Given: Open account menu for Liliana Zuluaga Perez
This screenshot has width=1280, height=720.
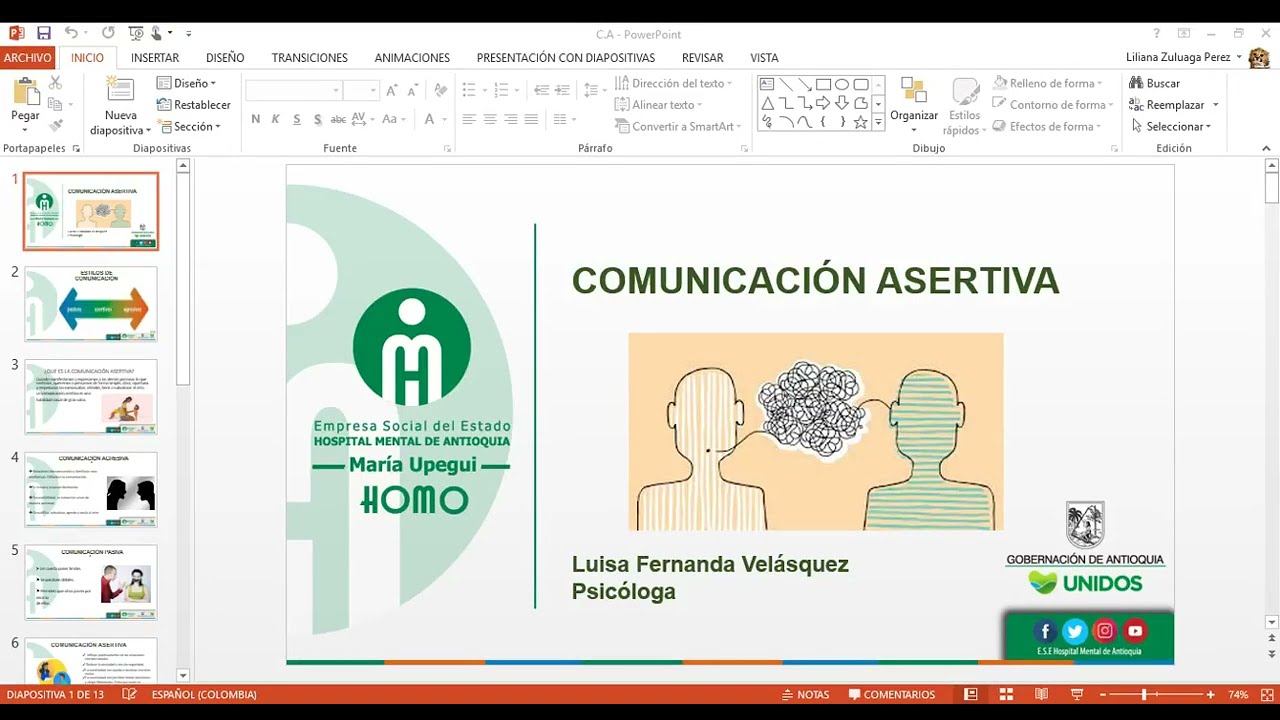Looking at the screenshot, I should (x=1184, y=57).
